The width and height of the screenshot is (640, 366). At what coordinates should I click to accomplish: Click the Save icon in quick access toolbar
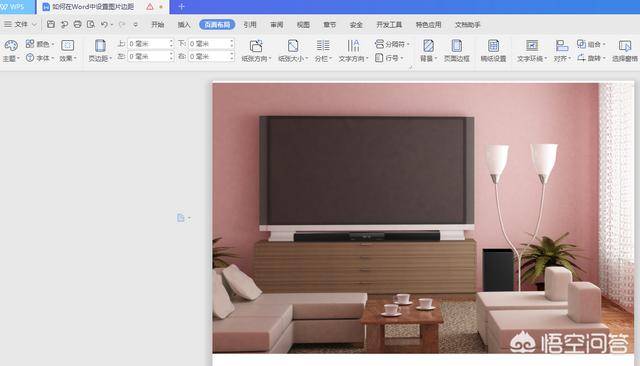[x=51, y=24]
